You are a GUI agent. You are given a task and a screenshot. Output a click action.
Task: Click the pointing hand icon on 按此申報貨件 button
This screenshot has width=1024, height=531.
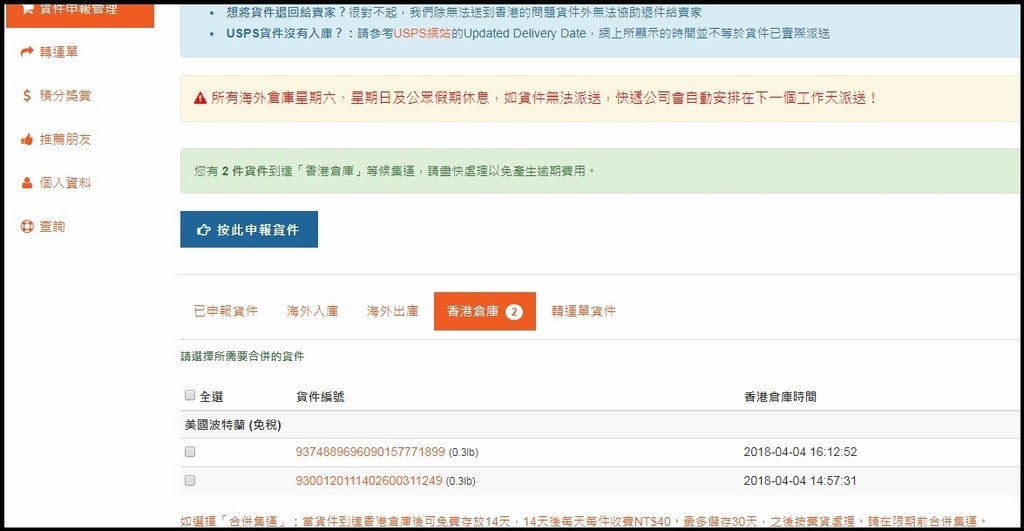[204, 230]
